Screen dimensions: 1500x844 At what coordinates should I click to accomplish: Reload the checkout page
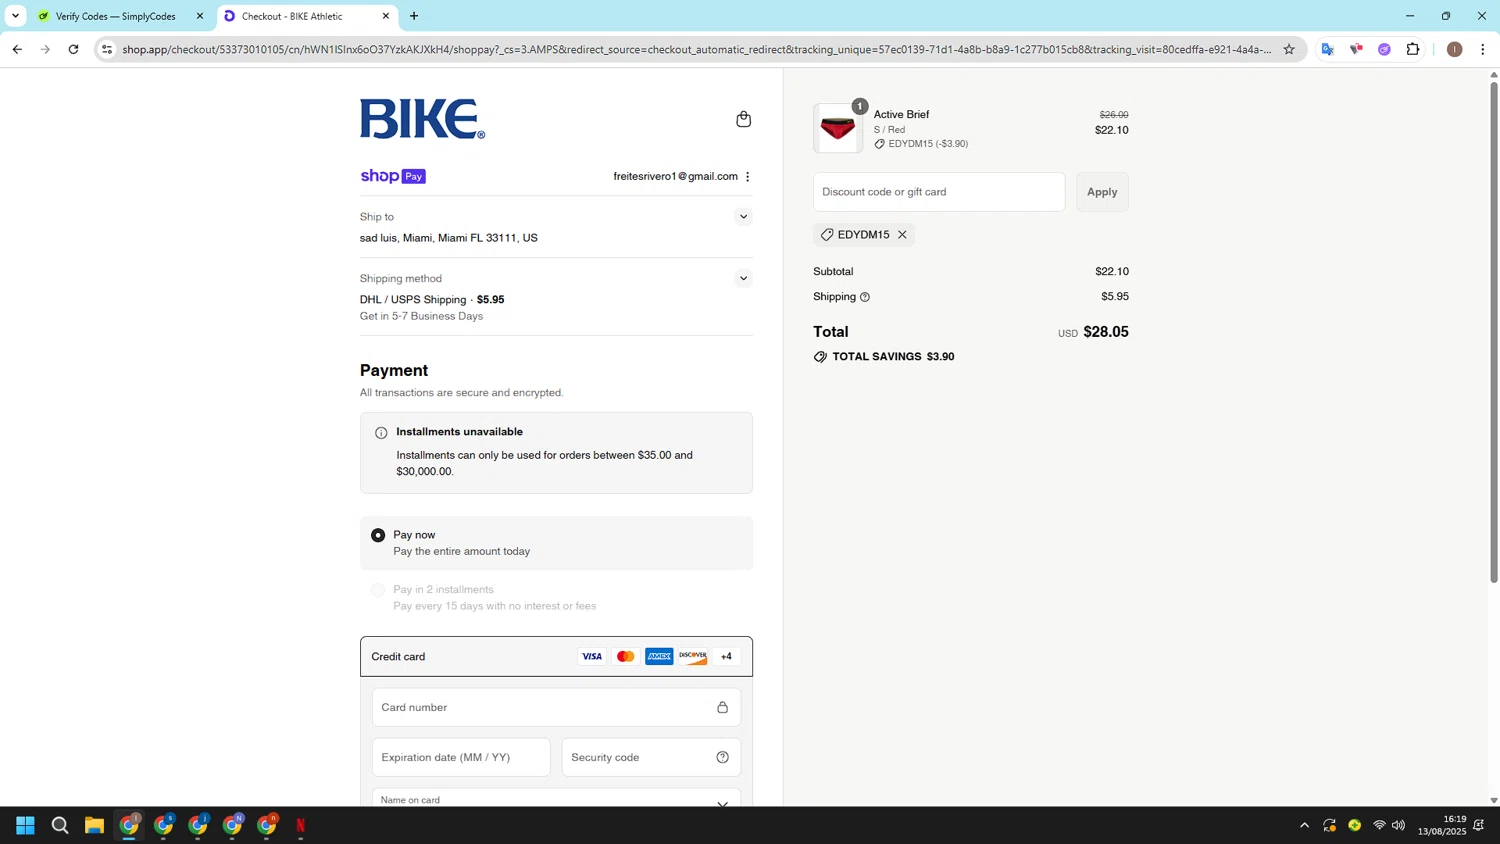point(73,49)
